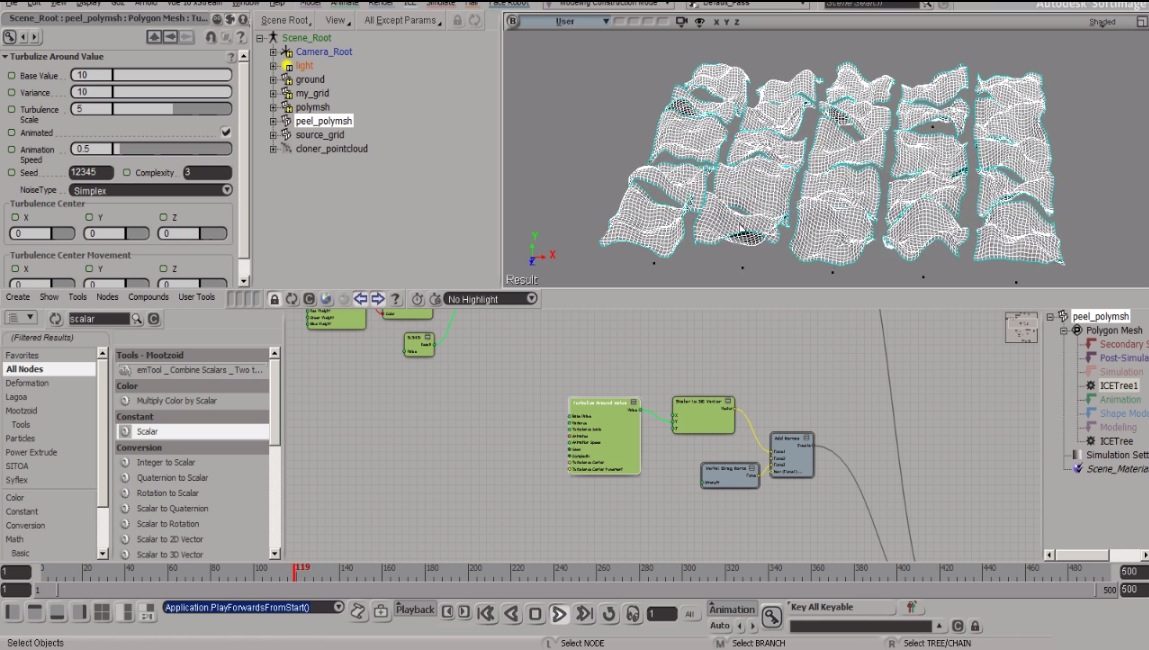Click the blue left arrow in ICE toolbar
Screen dimensions: 1149x650
click(360, 299)
